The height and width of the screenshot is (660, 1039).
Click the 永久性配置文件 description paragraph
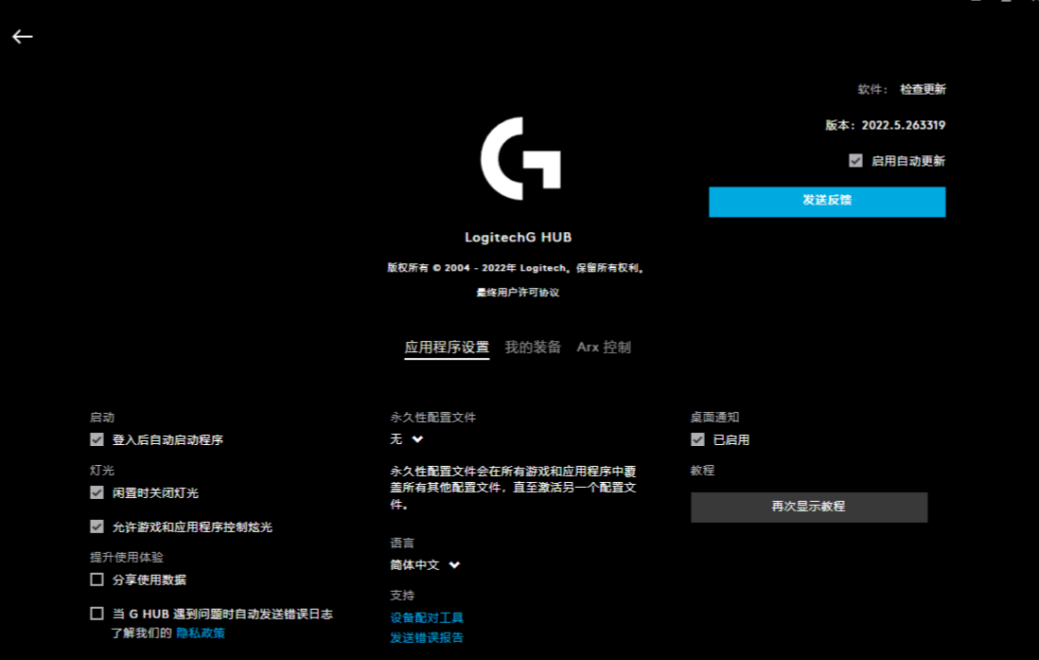[513, 488]
